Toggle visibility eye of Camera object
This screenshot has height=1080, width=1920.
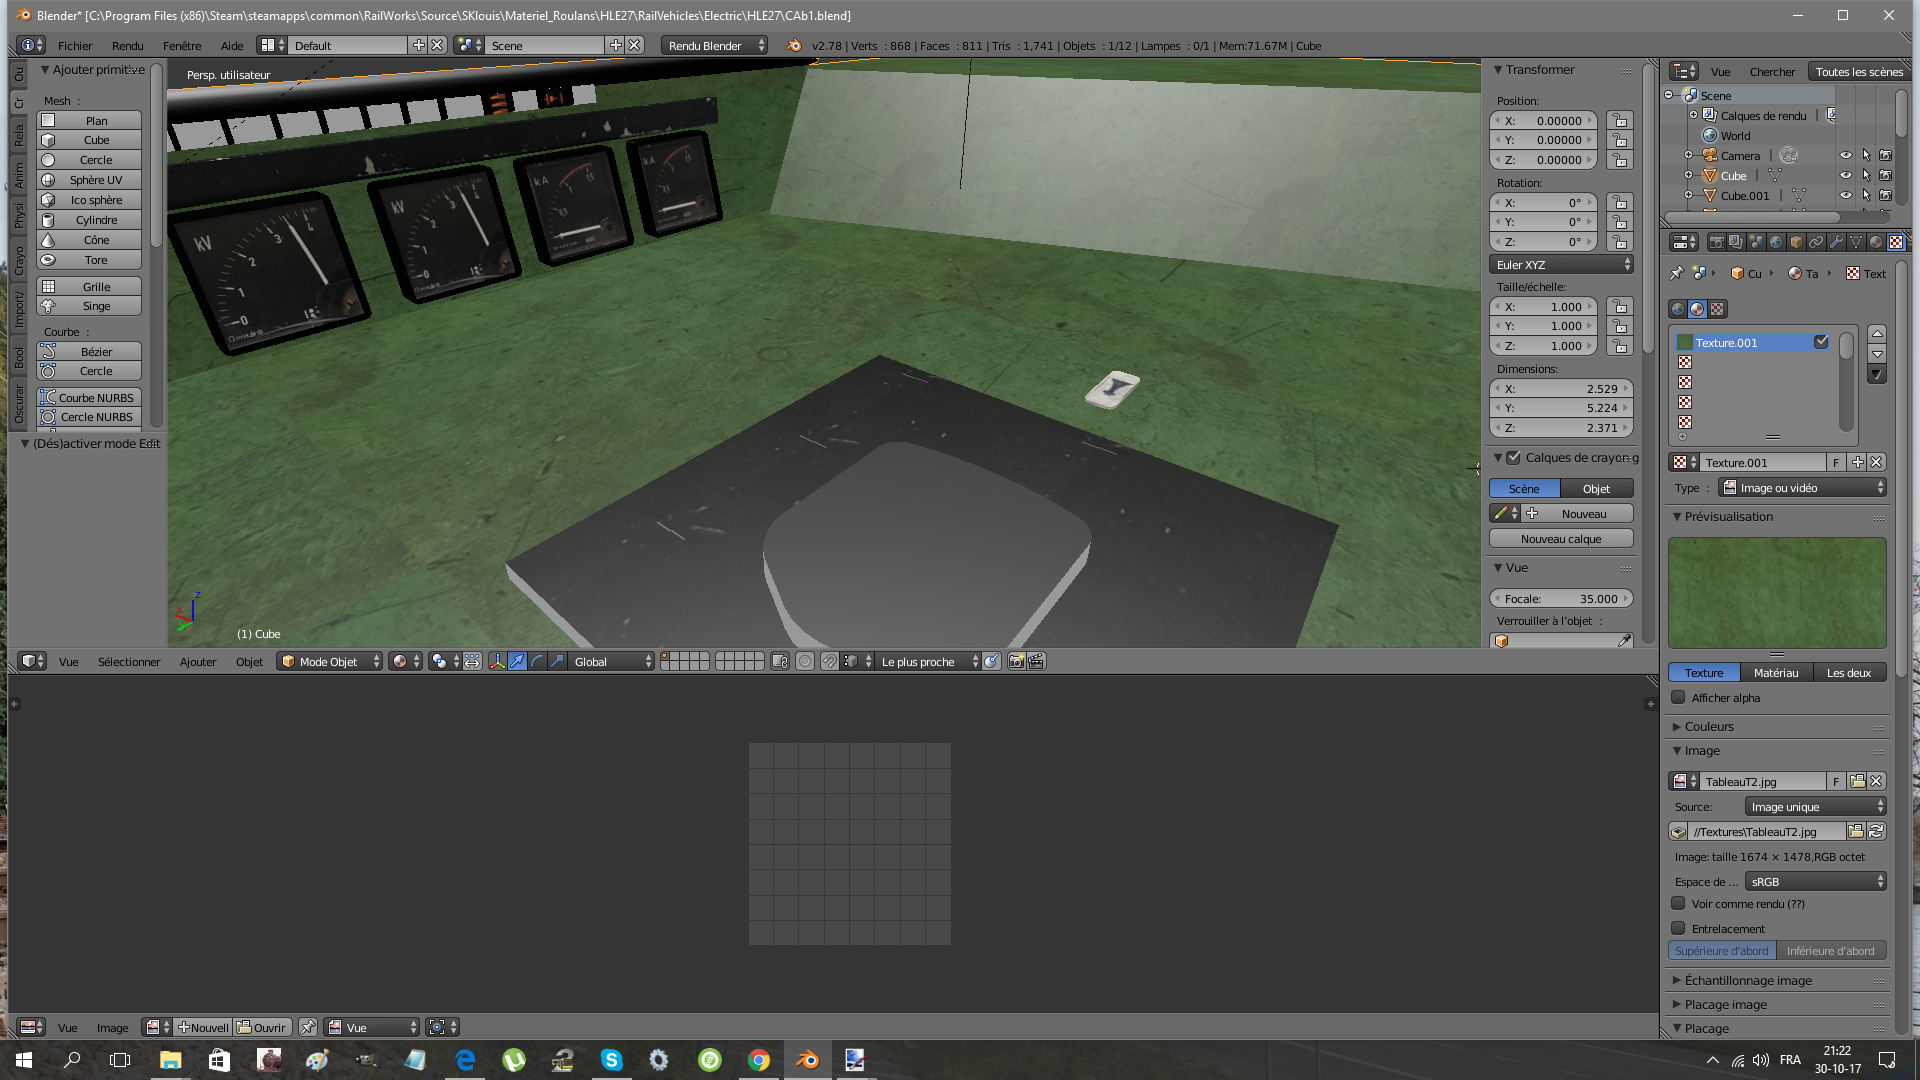pos(1846,155)
